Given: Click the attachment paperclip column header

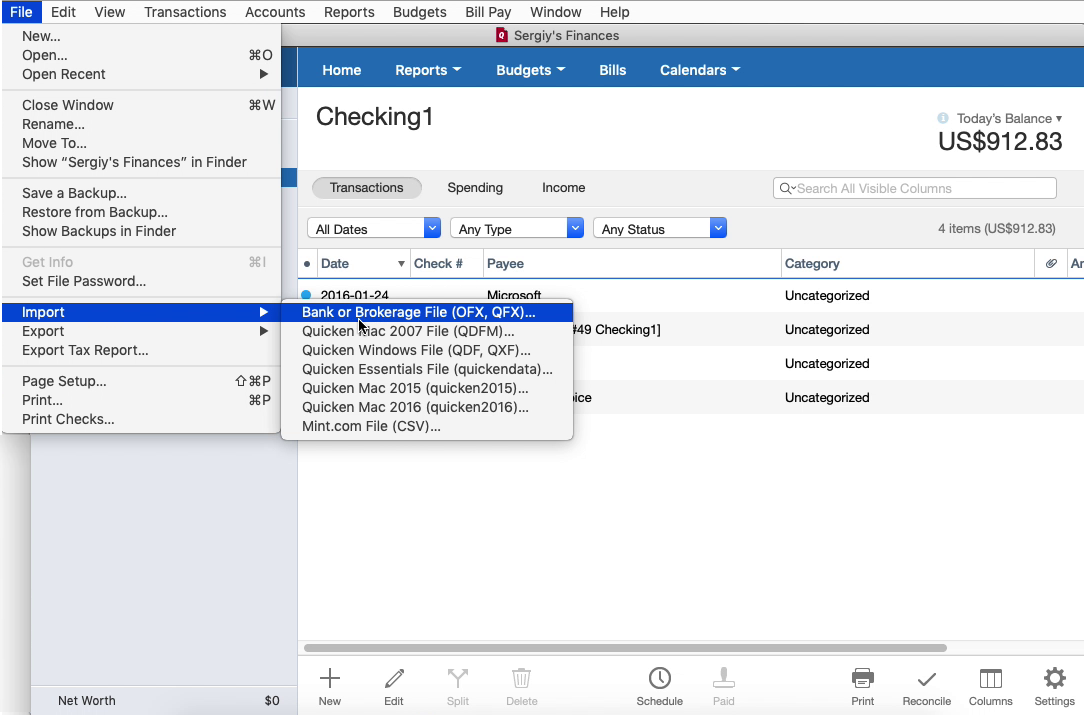Looking at the screenshot, I should coord(1051,263).
